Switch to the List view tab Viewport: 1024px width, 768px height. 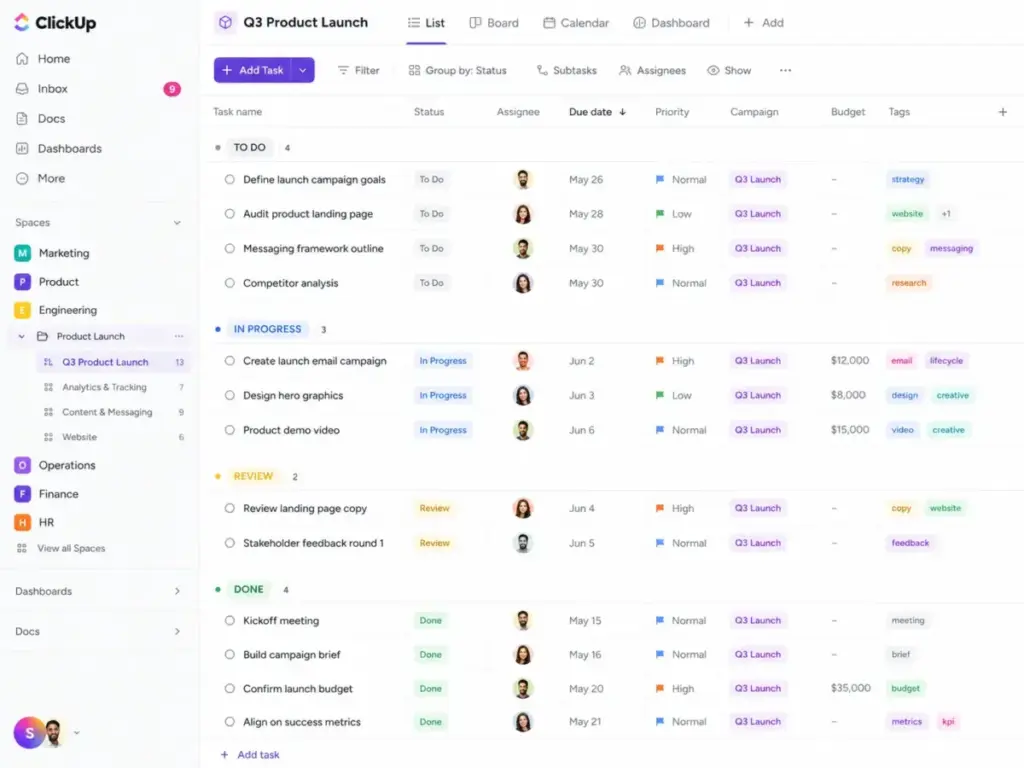click(426, 23)
